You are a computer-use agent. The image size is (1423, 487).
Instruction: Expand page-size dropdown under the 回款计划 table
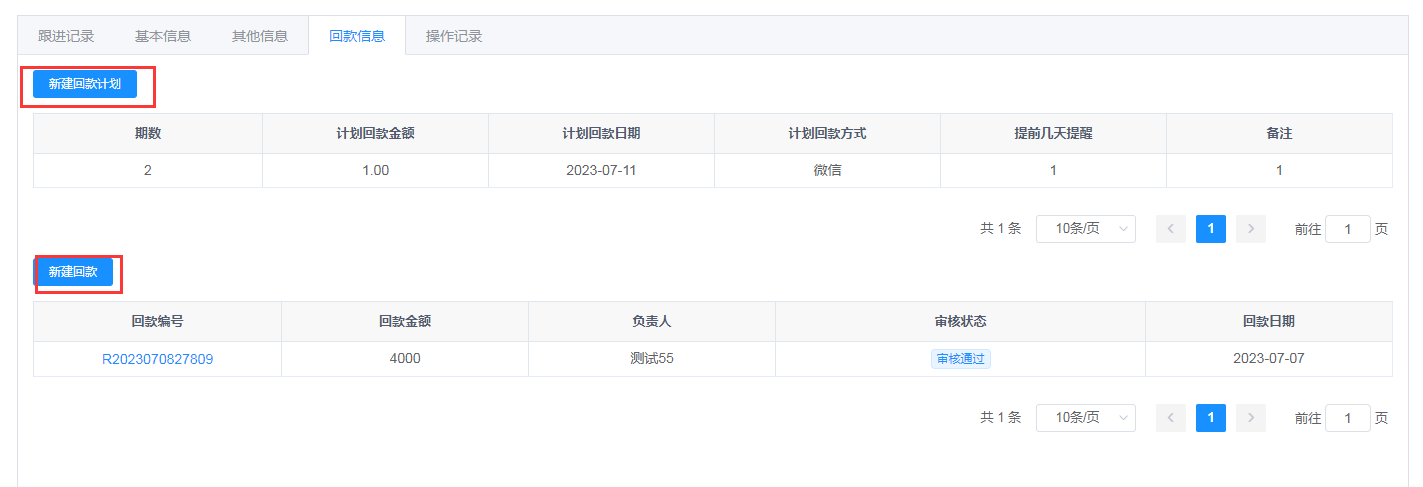click(x=1085, y=229)
